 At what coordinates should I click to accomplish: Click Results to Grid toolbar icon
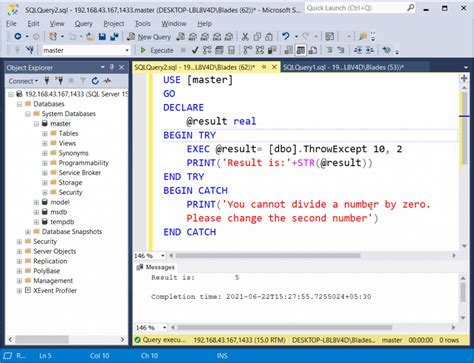(x=300, y=50)
